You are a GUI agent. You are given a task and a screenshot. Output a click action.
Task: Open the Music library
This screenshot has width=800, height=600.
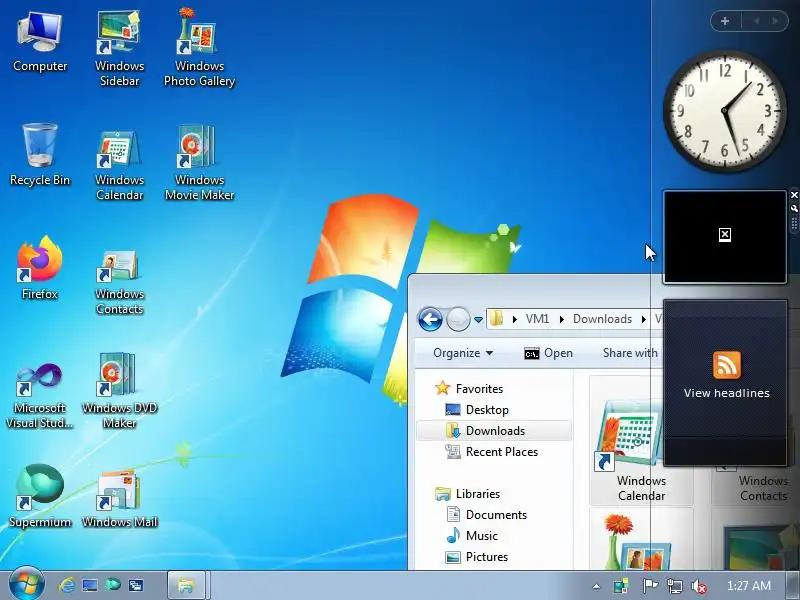[482, 536]
